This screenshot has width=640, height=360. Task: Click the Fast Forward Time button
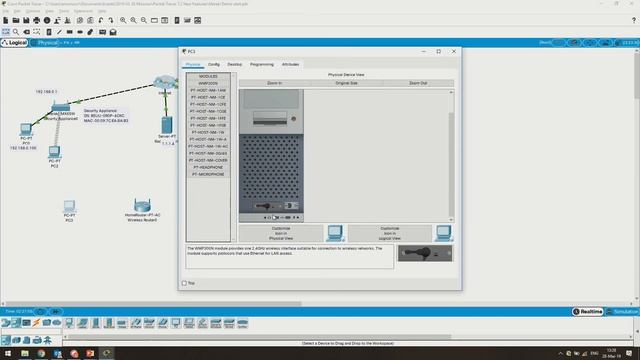[x=56, y=312]
